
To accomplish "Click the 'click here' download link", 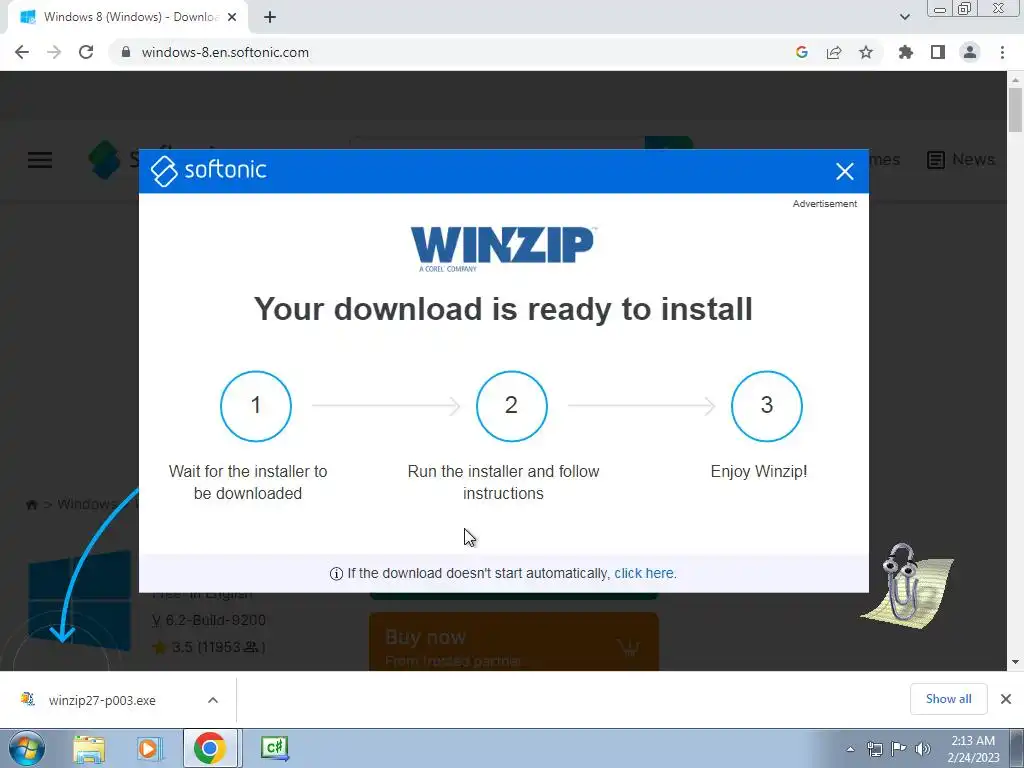I will click(644, 573).
